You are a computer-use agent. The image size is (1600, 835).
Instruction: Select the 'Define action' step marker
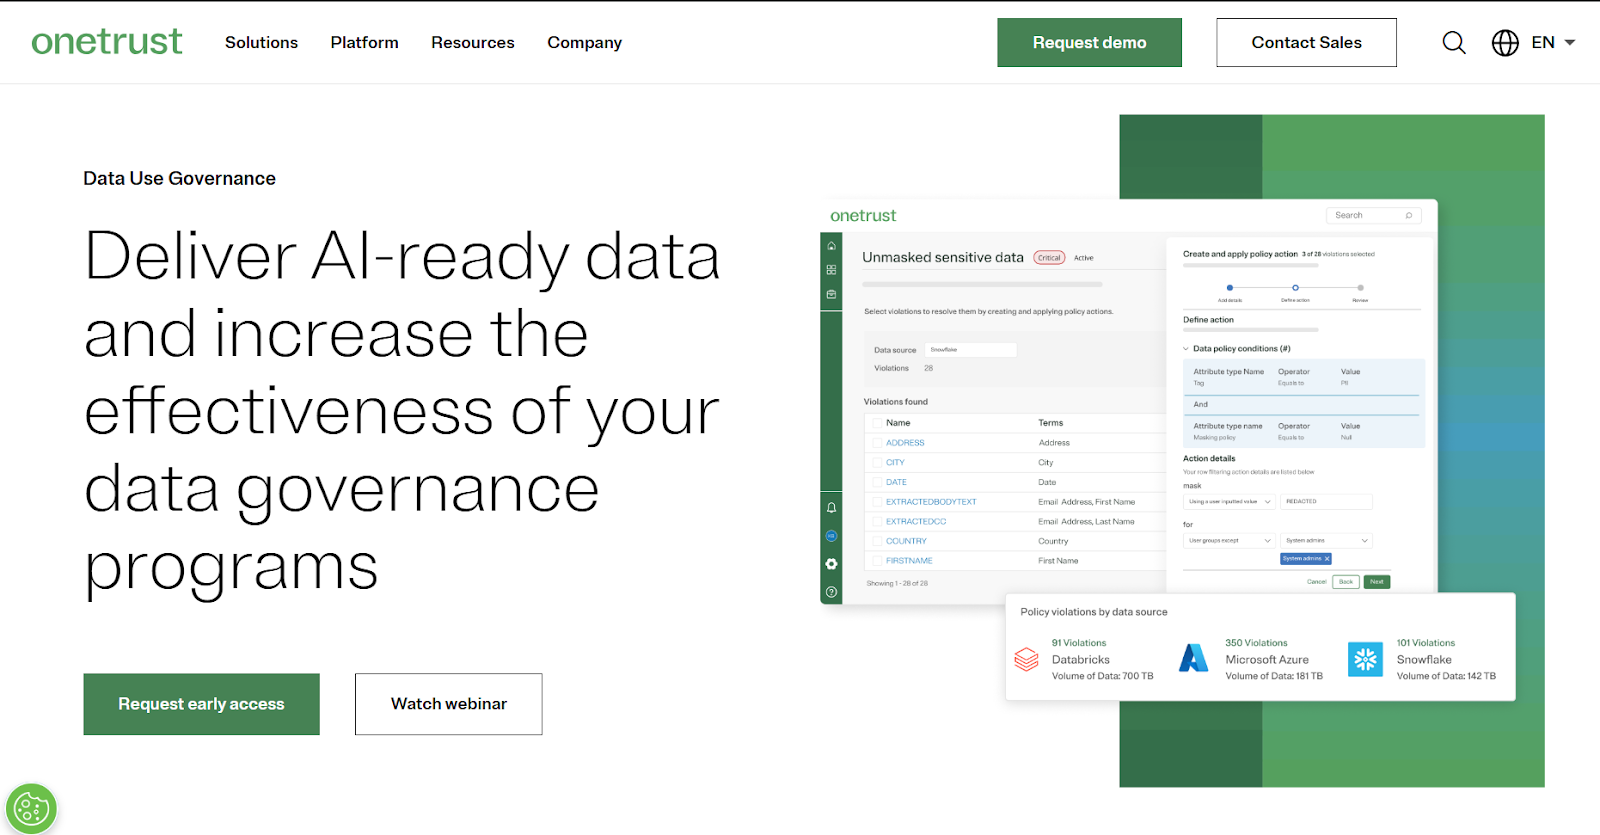pyautogui.click(x=1295, y=288)
